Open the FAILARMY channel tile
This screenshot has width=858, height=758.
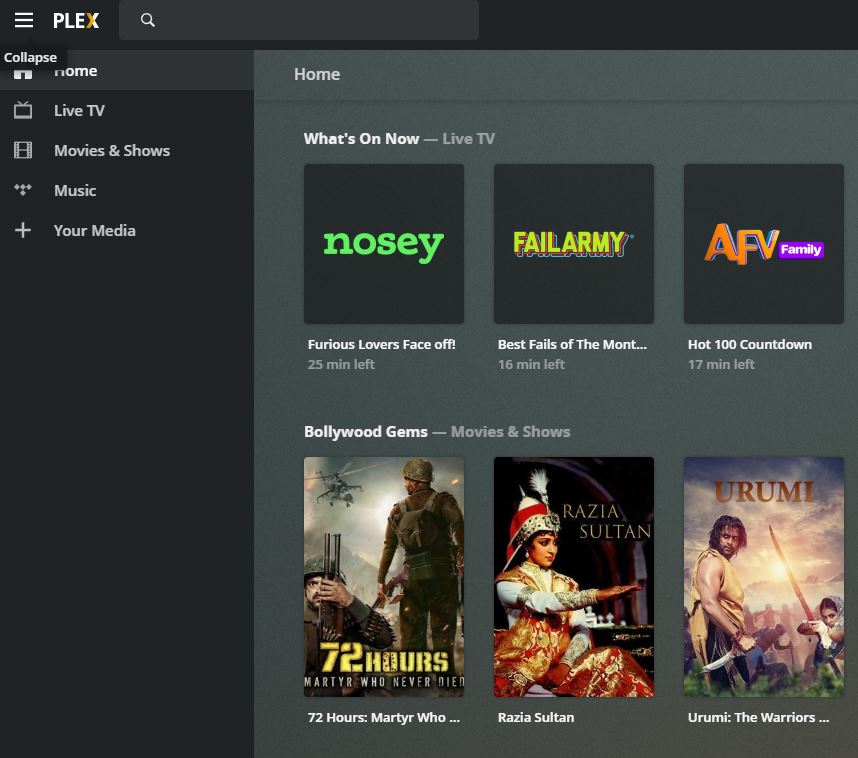(x=573, y=243)
